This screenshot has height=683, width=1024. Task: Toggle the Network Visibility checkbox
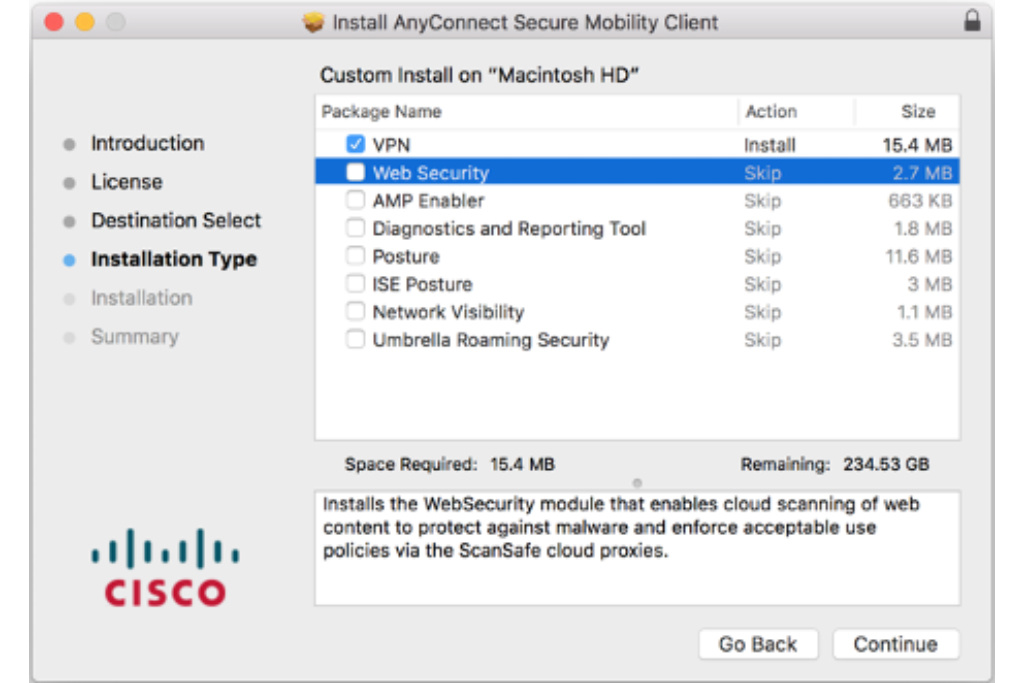[x=355, y=312]
